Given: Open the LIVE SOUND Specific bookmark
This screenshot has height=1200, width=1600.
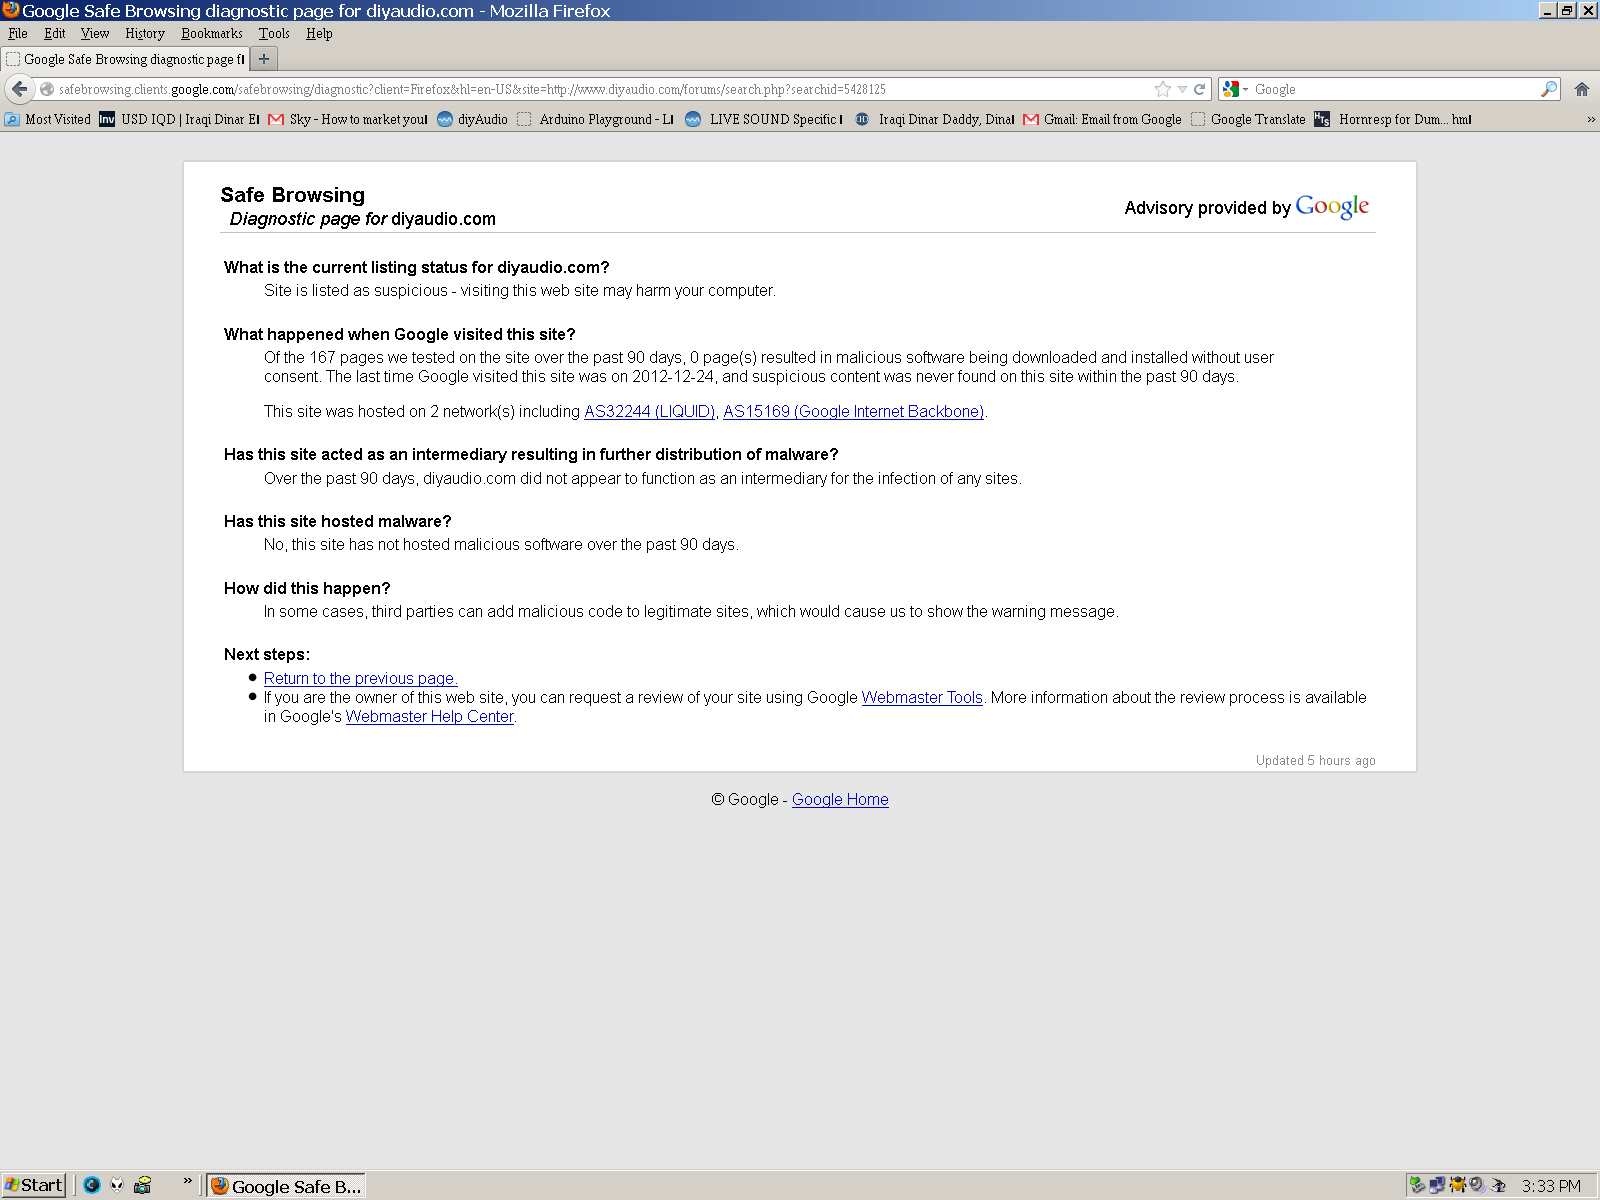Looking at the screenshot, I should pyautogui.click(x=764, y=119).
